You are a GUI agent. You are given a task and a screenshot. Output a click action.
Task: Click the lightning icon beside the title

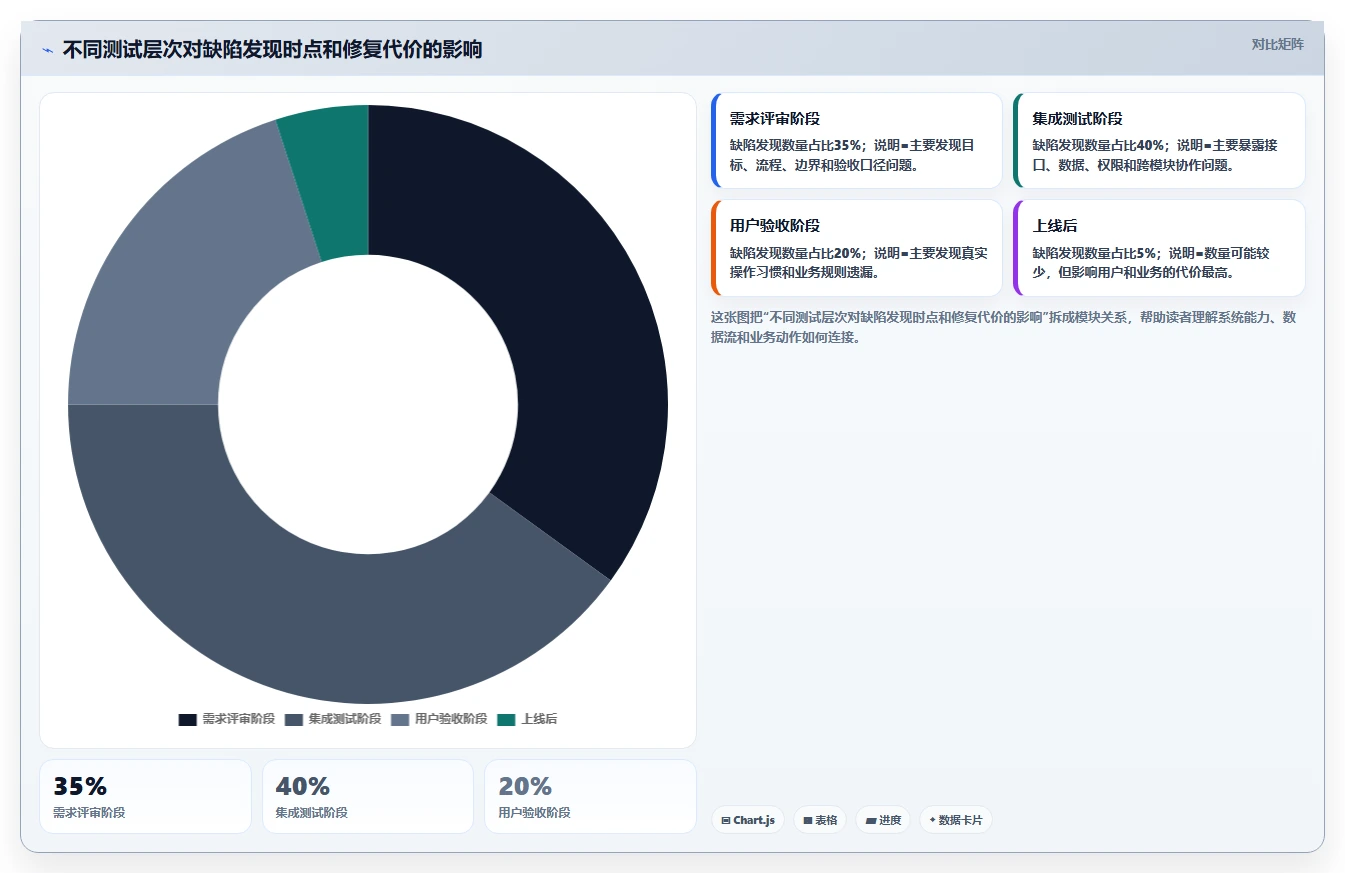(47, 50)
